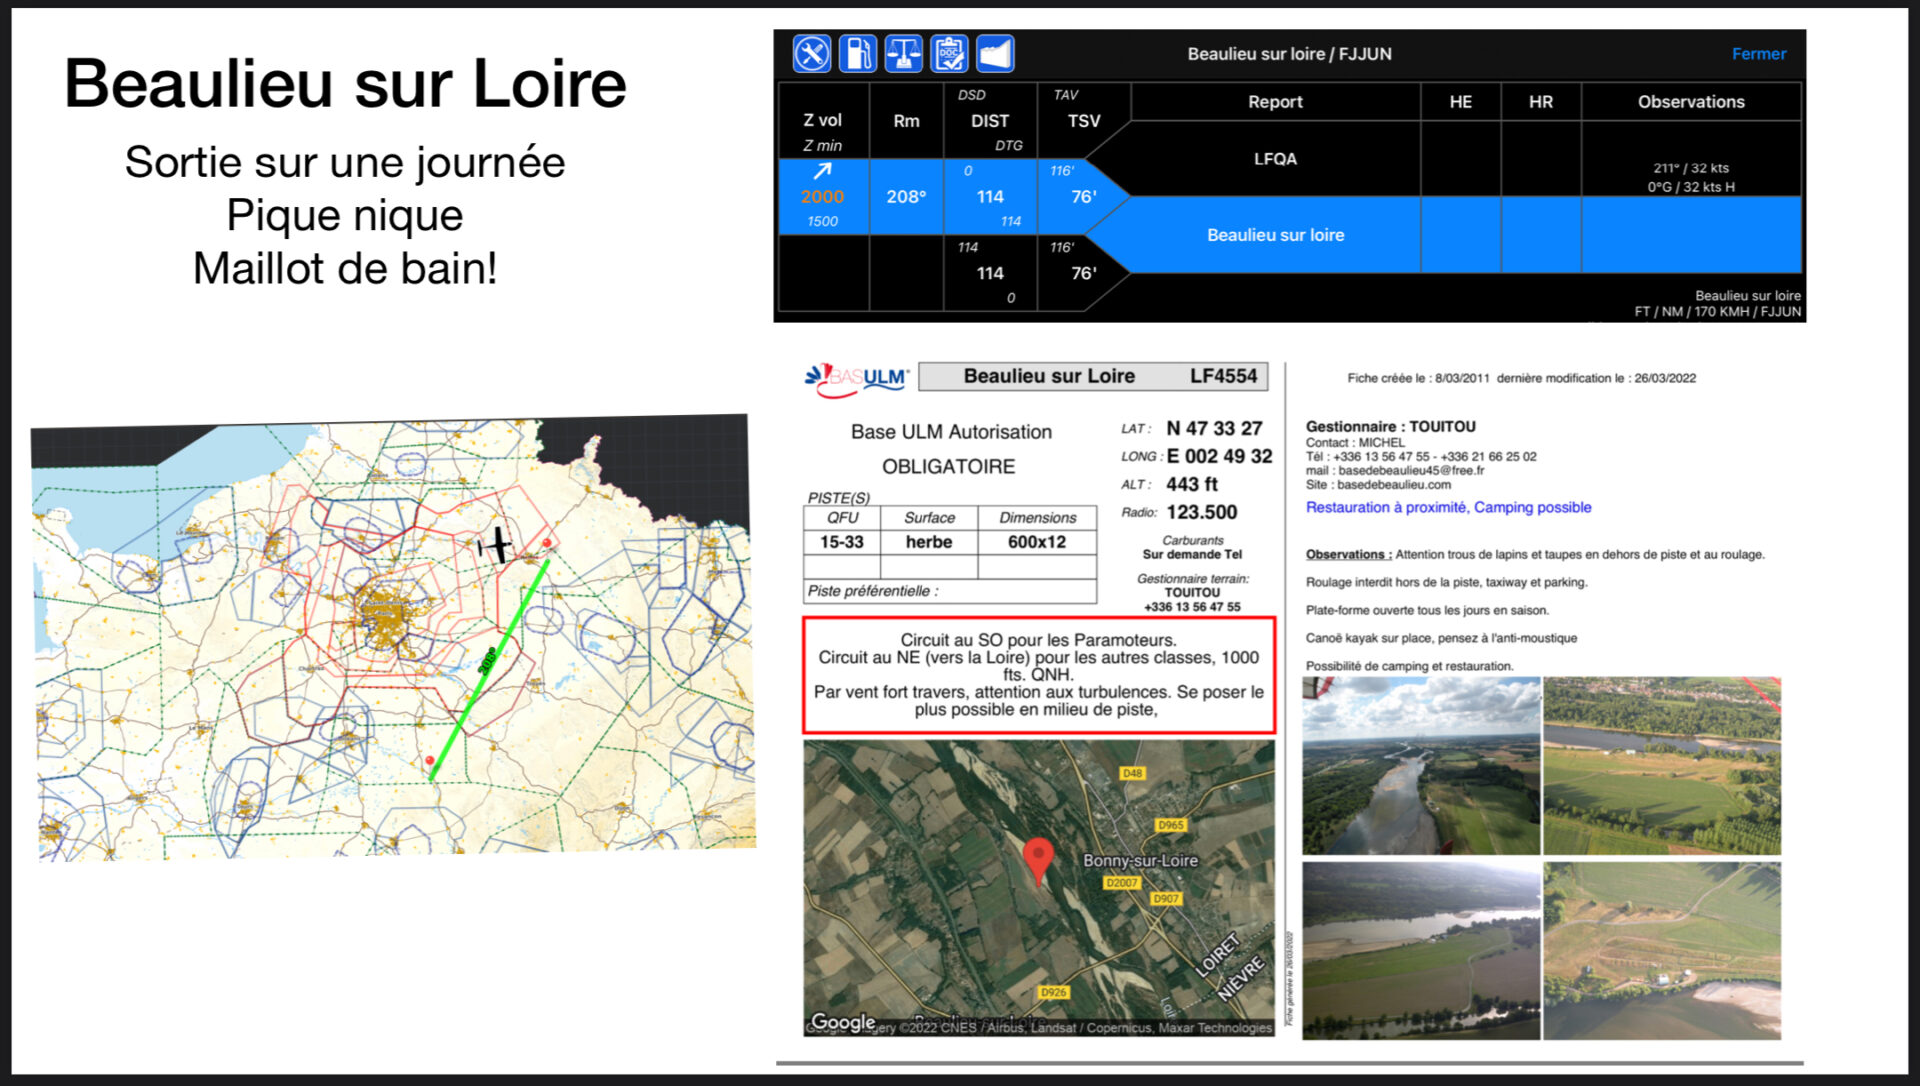Select the 208° Rm heading cell
Viewport: 1920px width, 1086px height.
[906, 197]
